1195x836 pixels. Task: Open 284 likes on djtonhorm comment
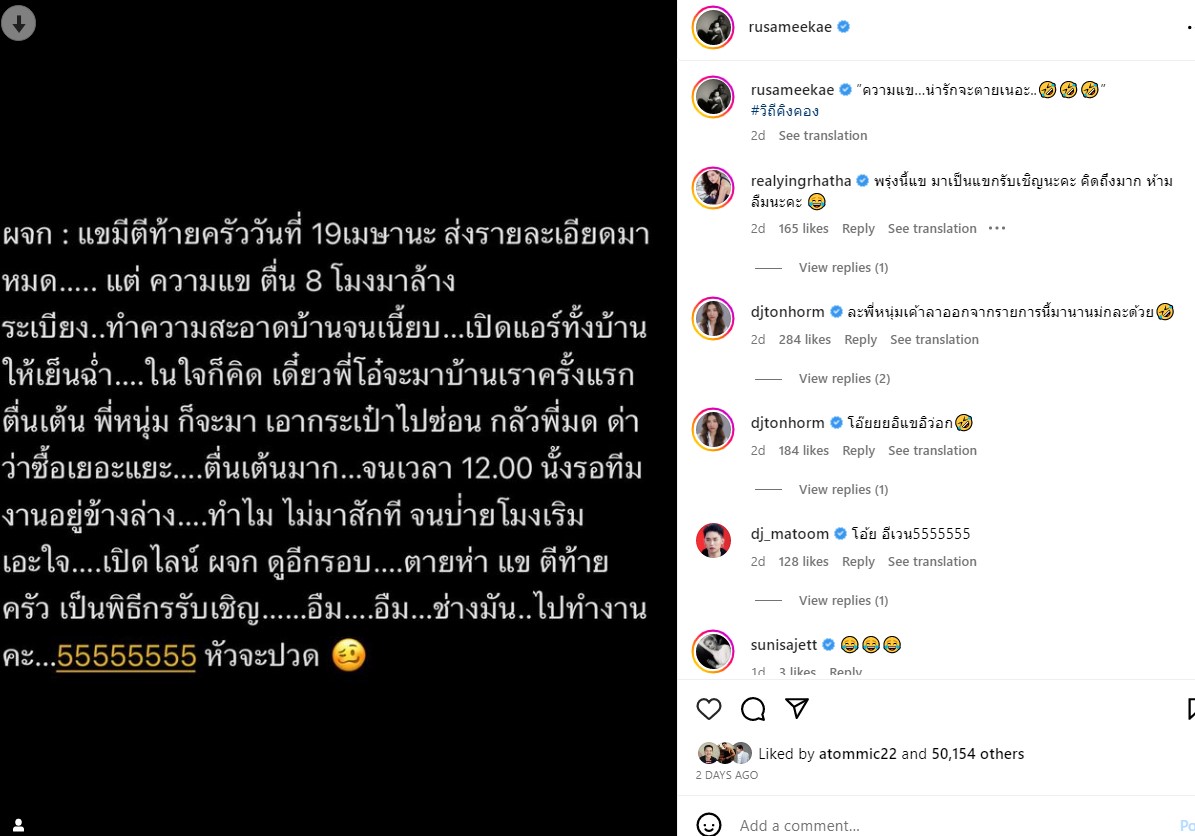804,340
